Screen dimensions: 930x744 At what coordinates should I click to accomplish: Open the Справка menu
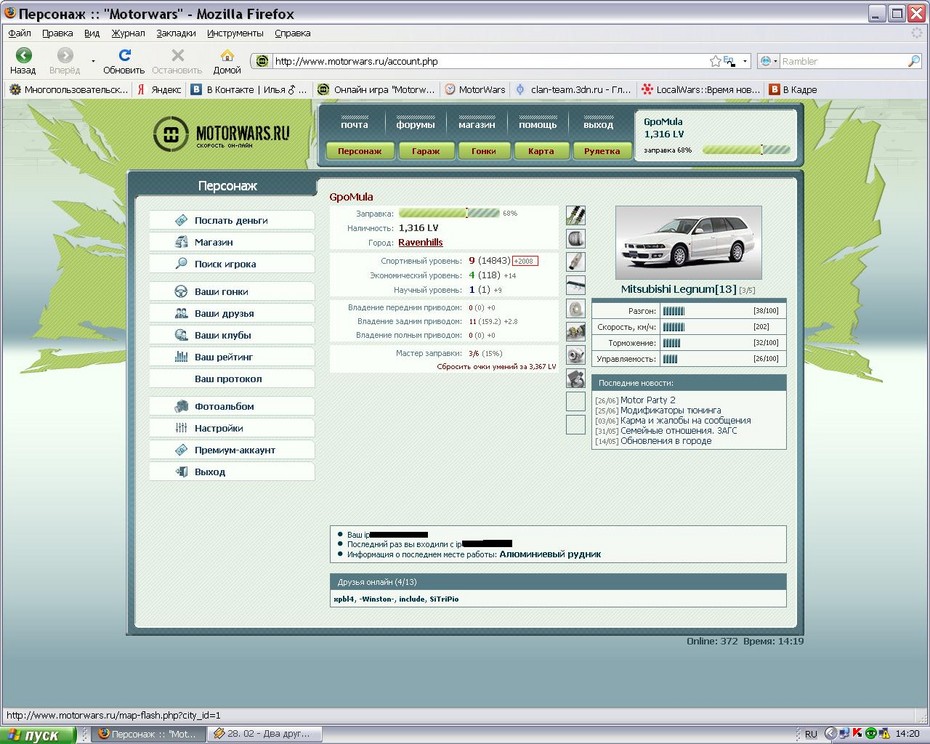pos(292,33)
